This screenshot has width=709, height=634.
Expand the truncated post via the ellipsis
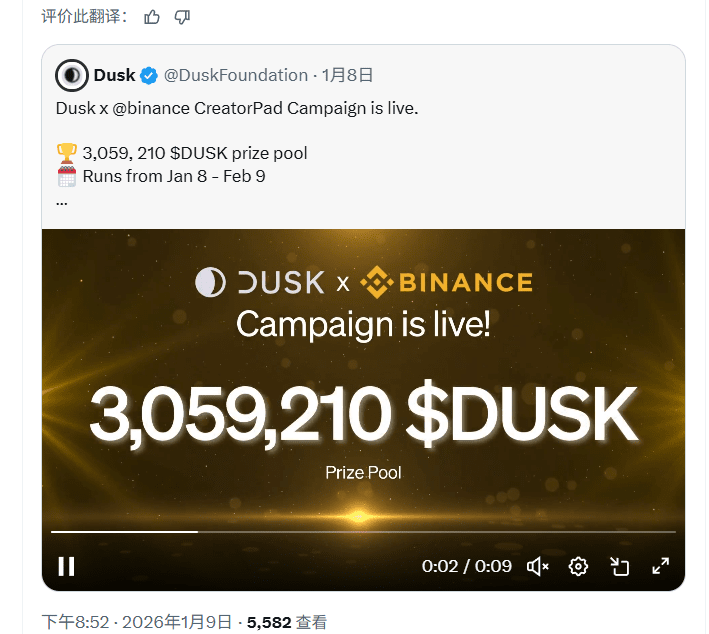coord(62,200)
